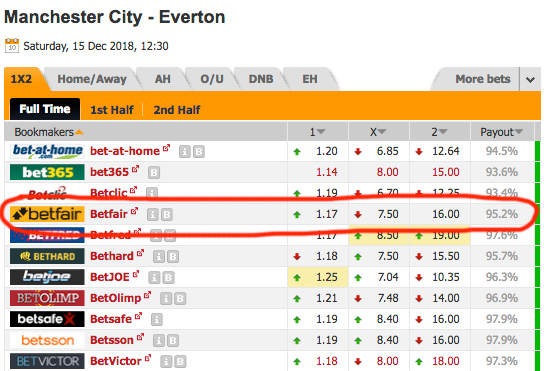Click the BetVictor logo thumbnail

[x=47, y=361]
